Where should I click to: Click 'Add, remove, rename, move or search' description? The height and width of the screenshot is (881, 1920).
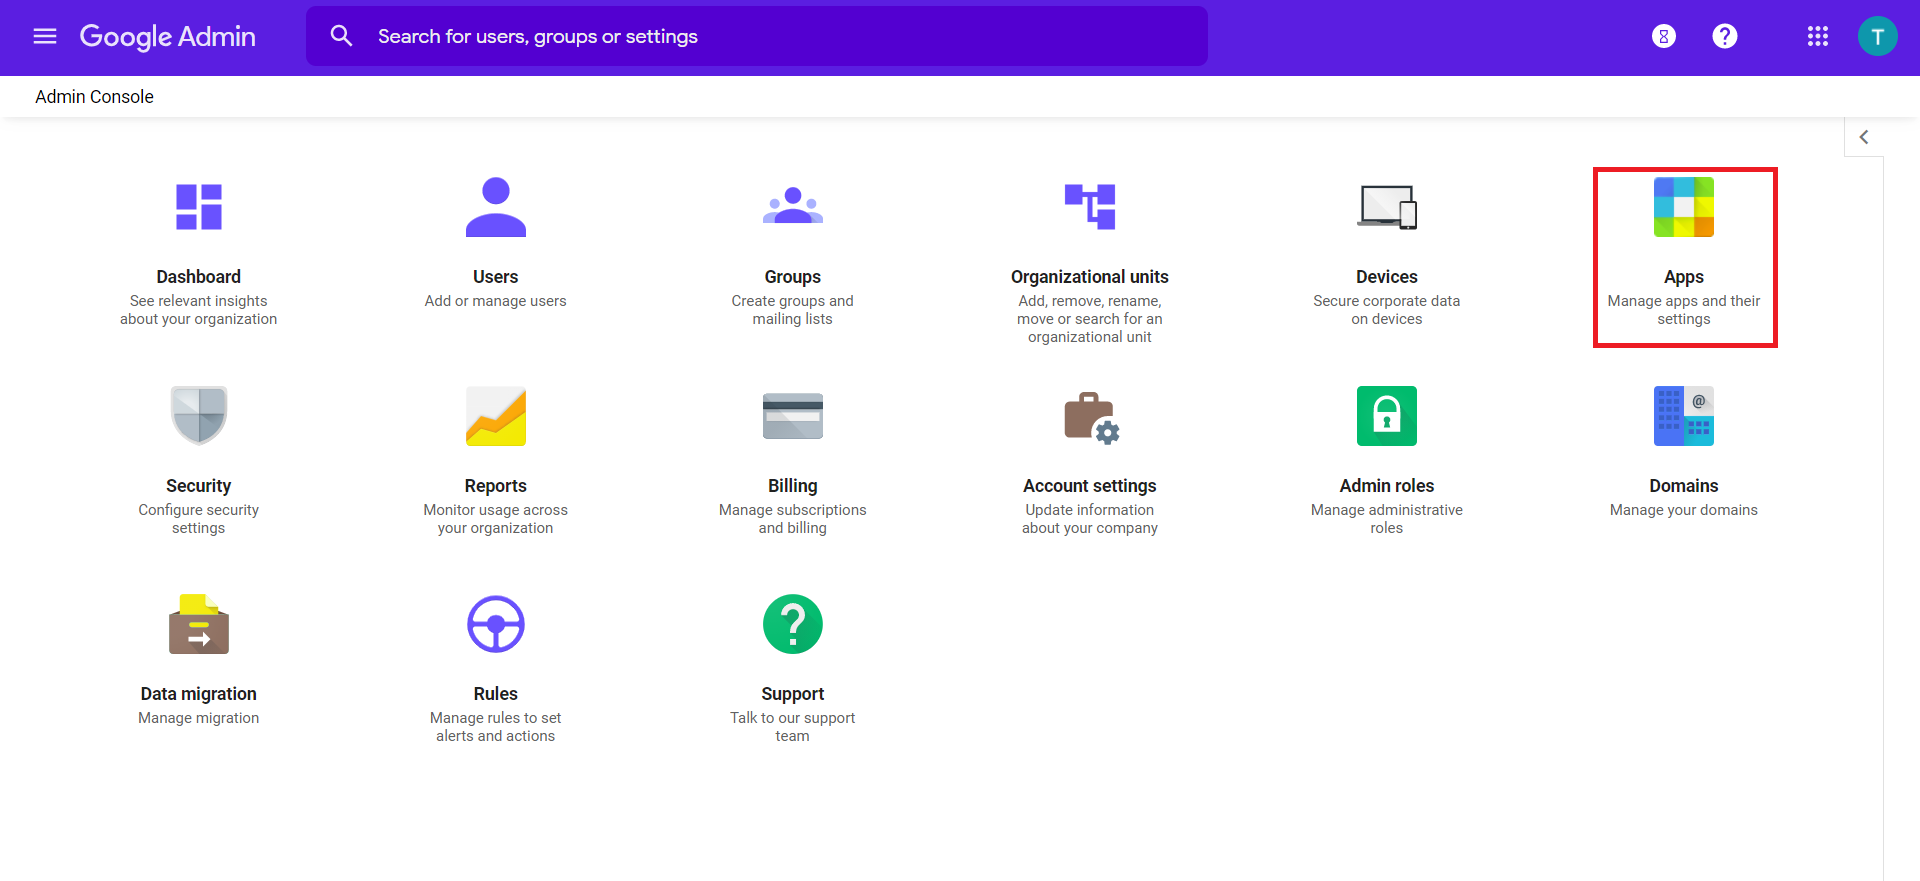pos(1090,319)
